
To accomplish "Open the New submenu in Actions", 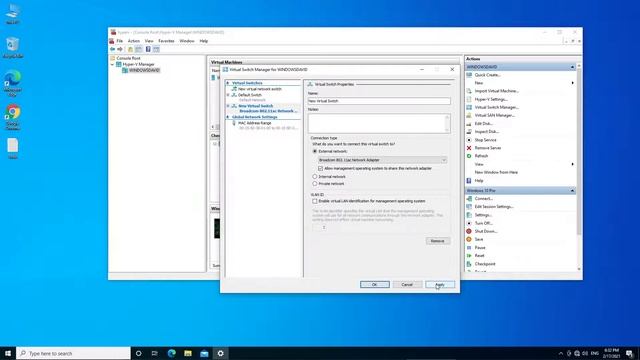I will point(520,83).
